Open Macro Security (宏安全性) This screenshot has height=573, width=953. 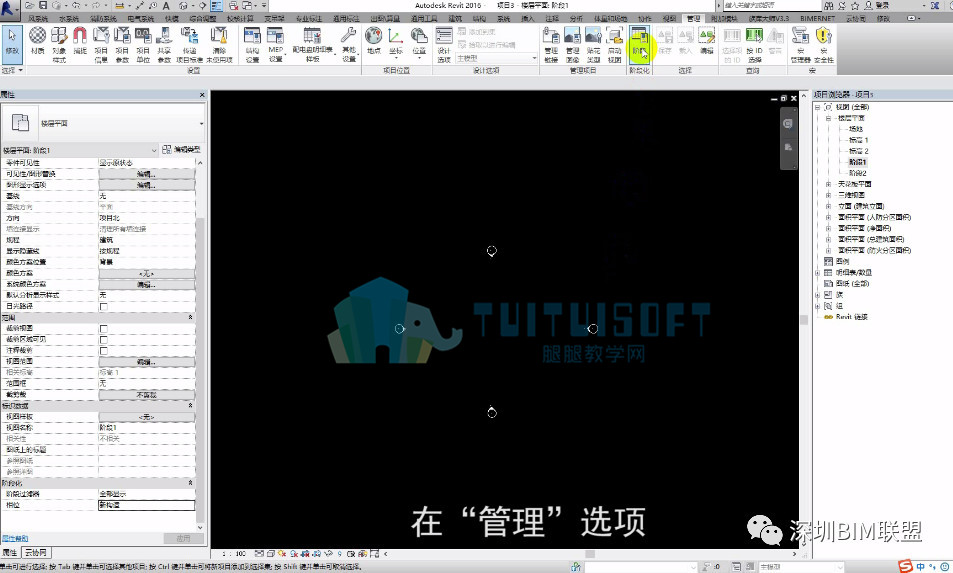pos(824,44)
